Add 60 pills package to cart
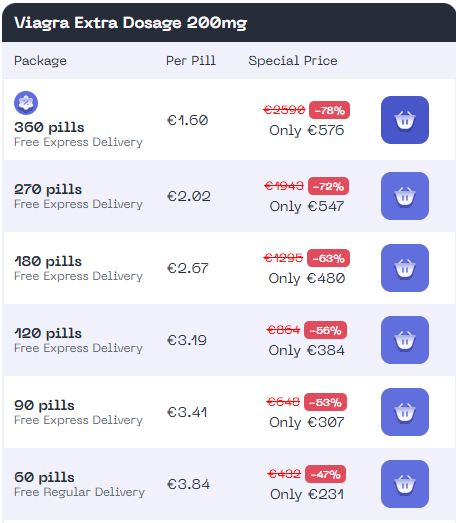 point(405,484)
